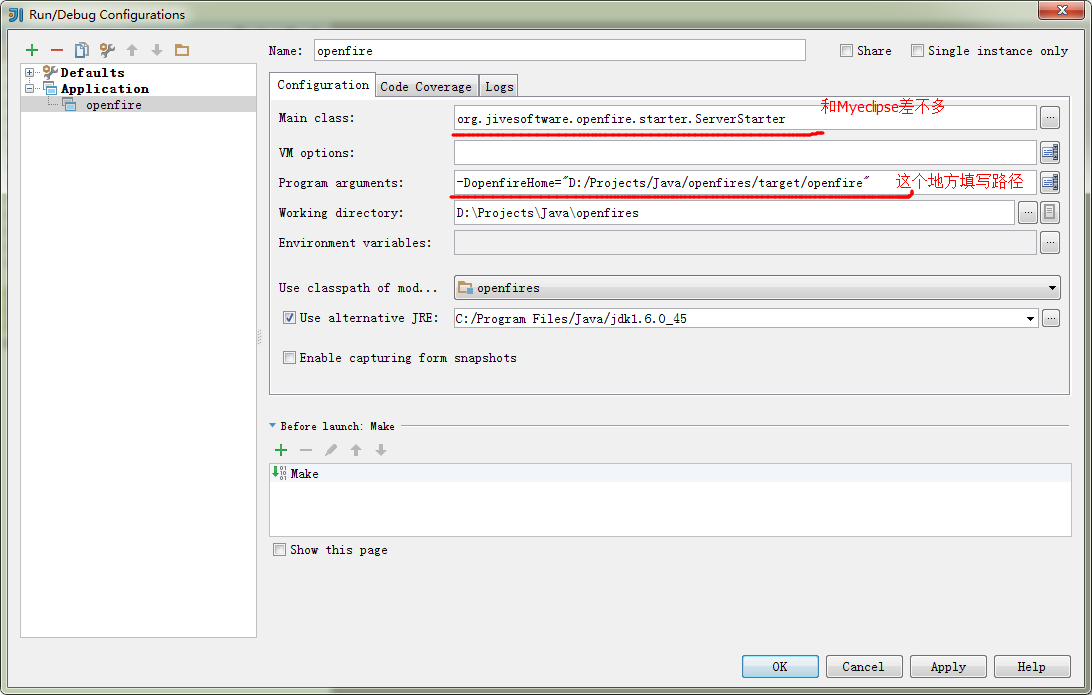This screenshot has height=695, width=1092.
Task: Open Help for run configurations
Action: pos(1031,666)
